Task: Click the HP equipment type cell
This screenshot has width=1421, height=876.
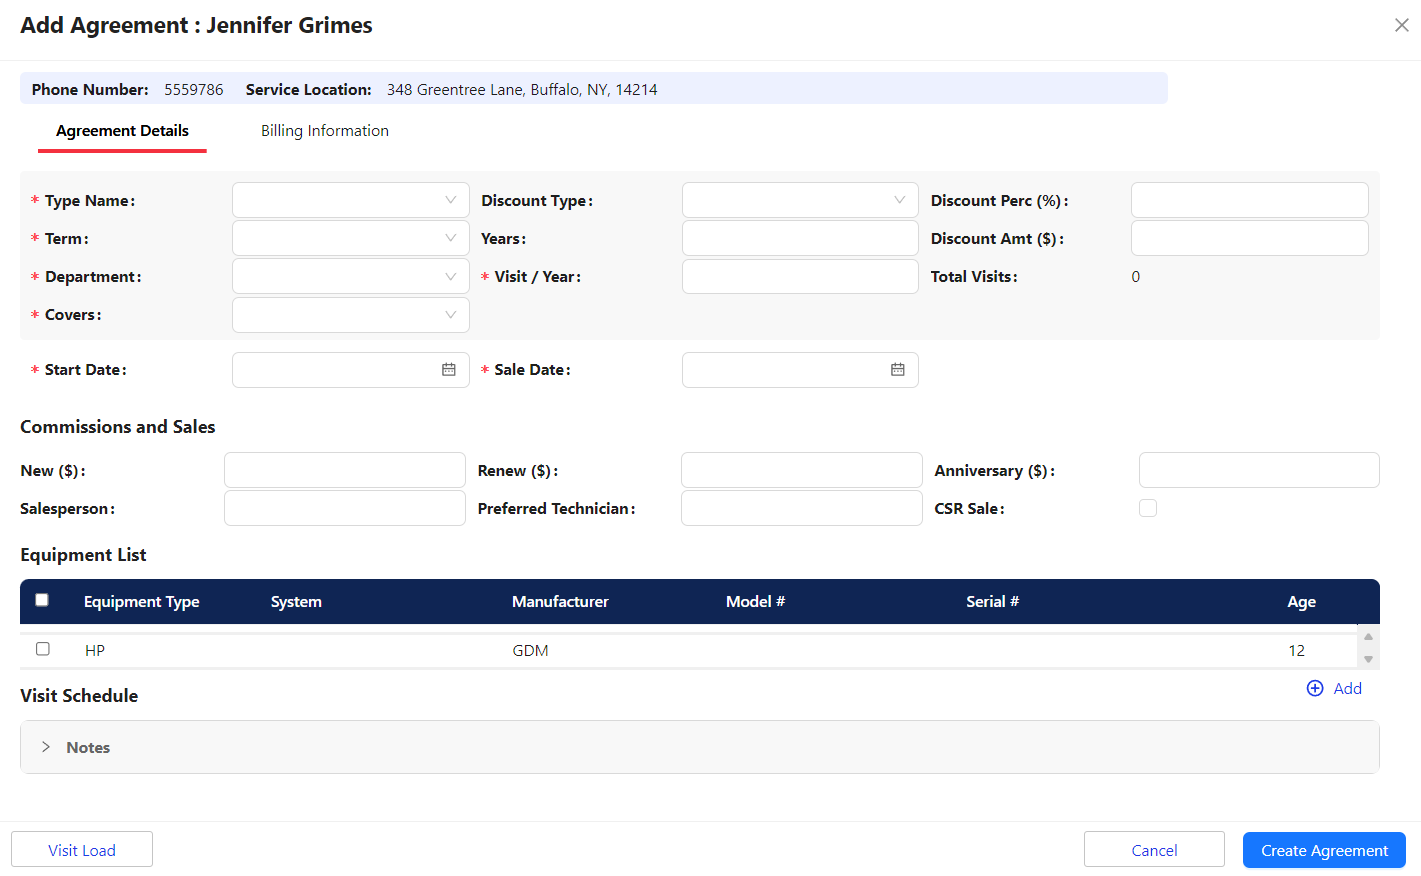Action: coord(95,651)
